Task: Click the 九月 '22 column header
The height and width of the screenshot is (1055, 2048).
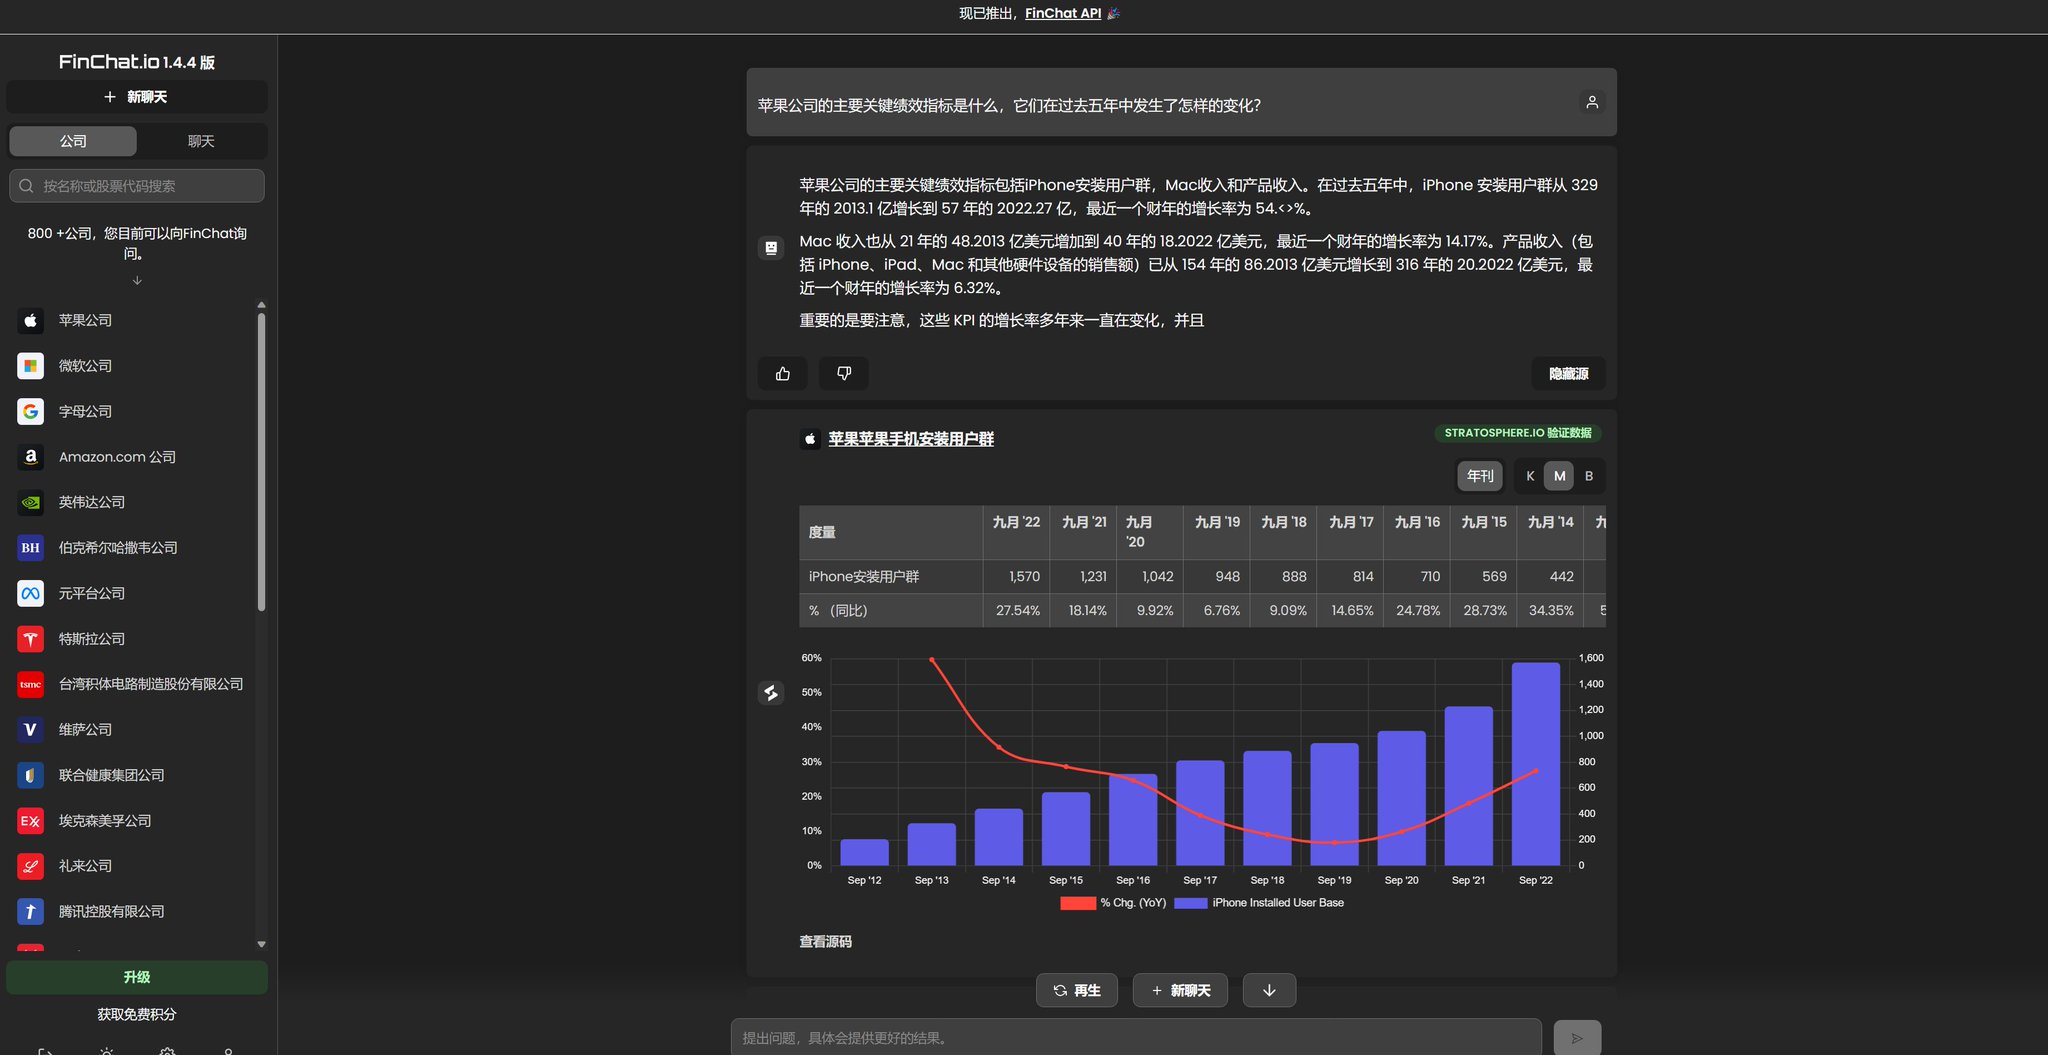Action: tap(1016, 532)
